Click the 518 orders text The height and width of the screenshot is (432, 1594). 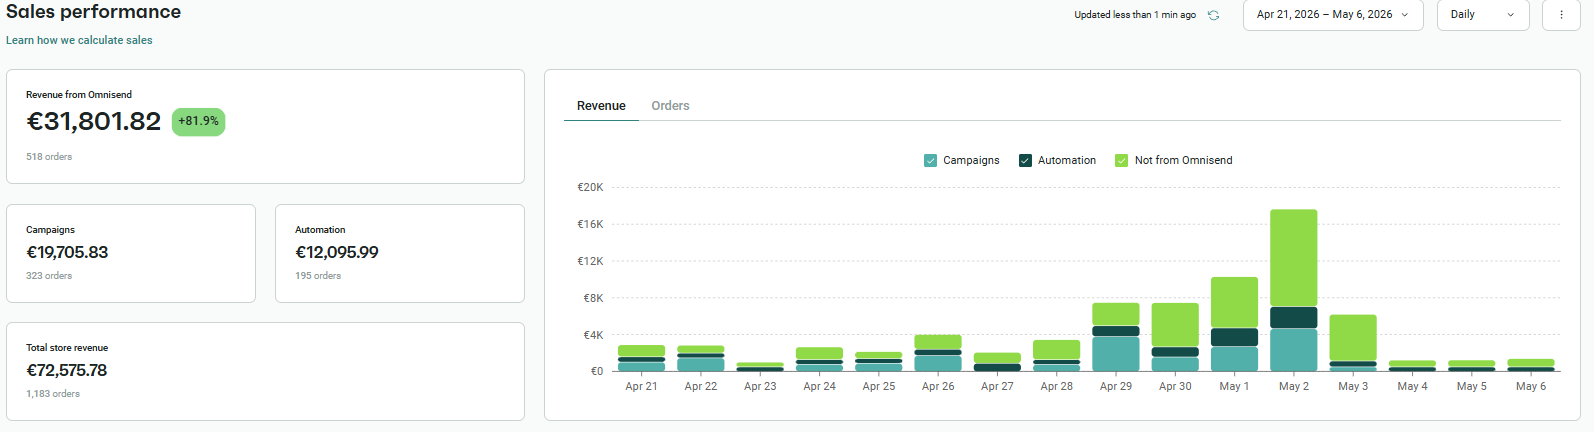(49, 157)
